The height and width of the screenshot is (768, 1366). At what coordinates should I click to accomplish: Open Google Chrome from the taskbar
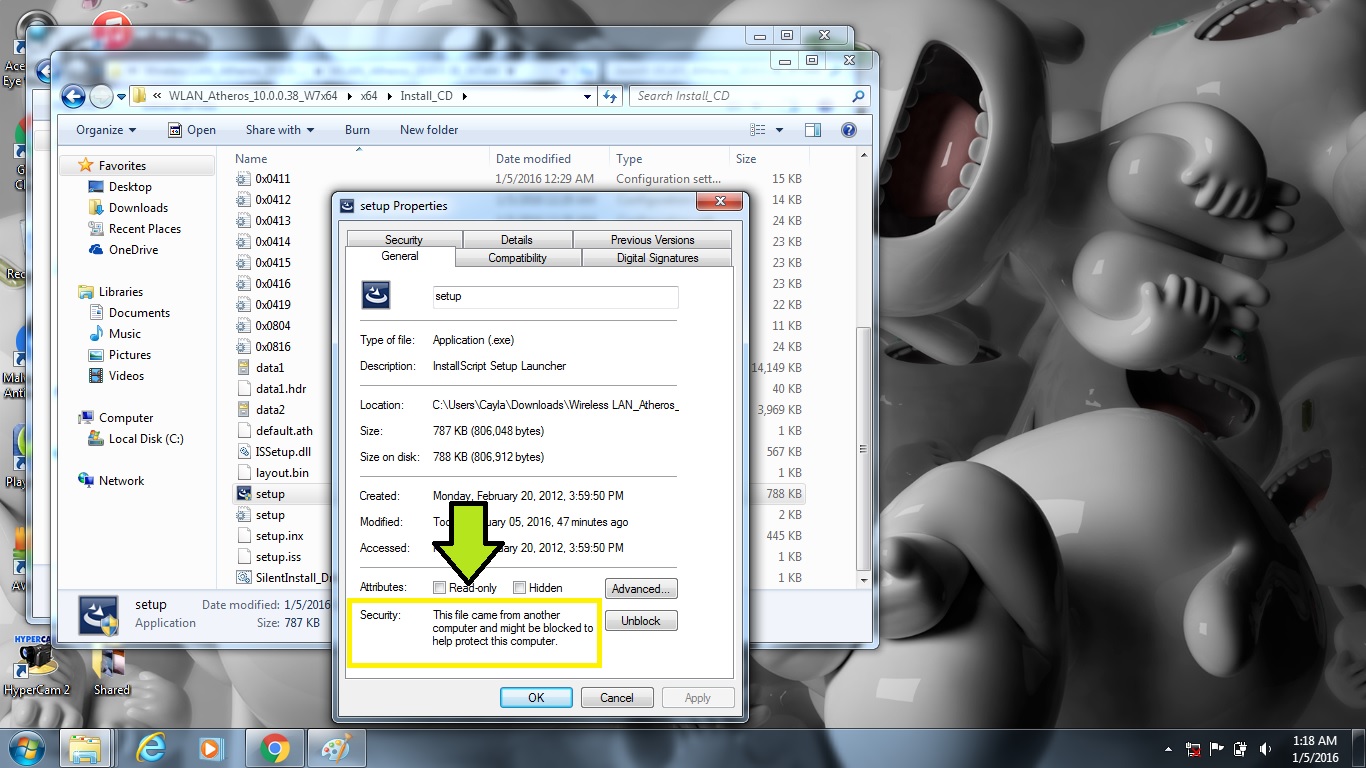[275, 748]
